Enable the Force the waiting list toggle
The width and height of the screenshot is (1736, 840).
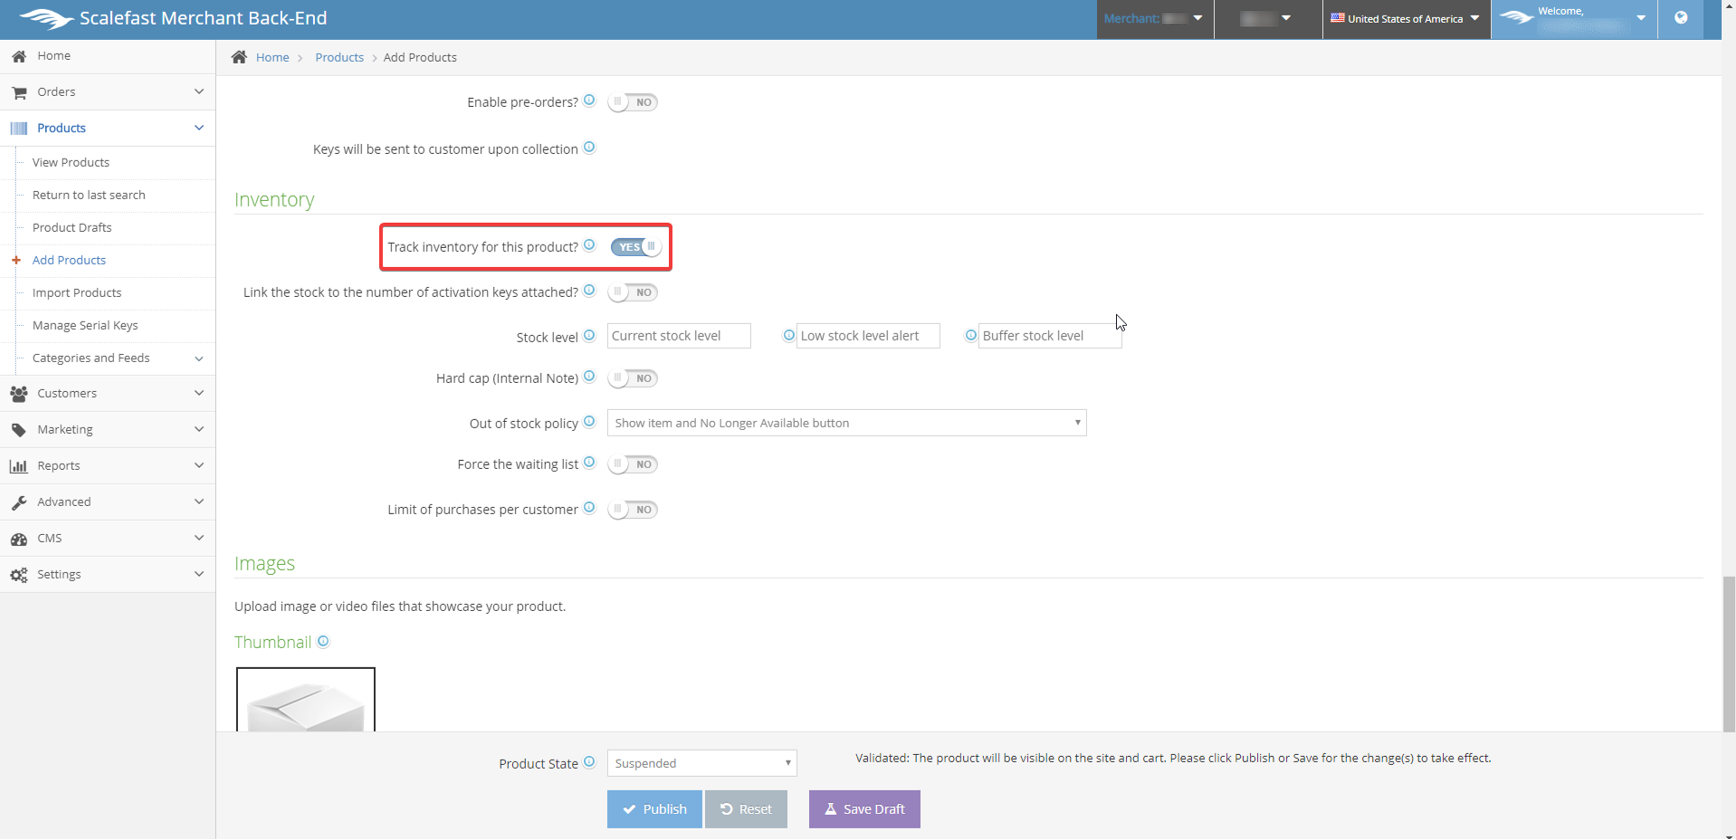pos(633,464)
